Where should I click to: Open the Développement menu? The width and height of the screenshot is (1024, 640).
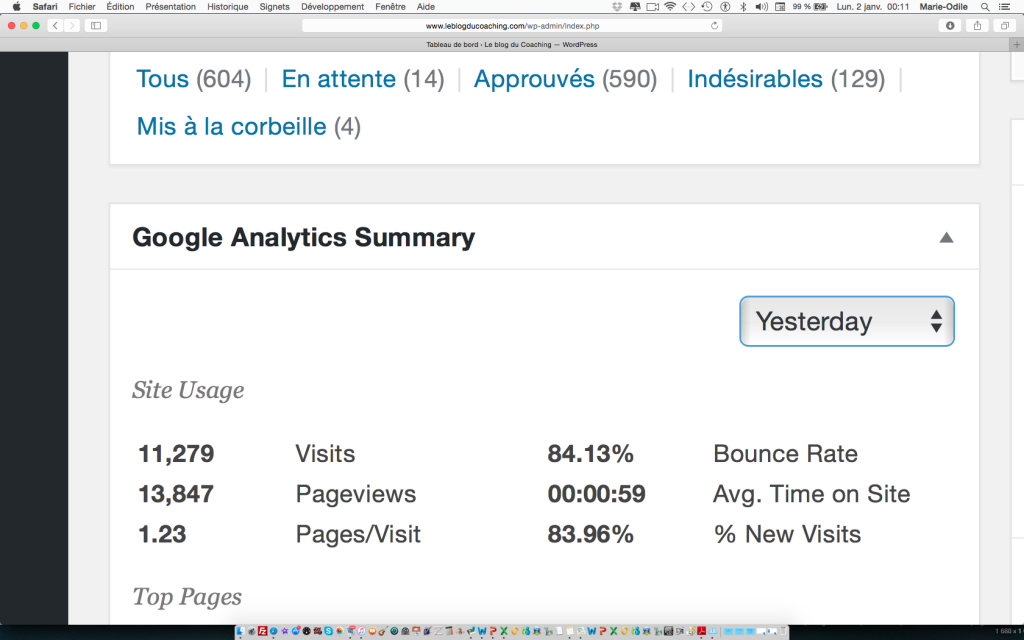332,6
